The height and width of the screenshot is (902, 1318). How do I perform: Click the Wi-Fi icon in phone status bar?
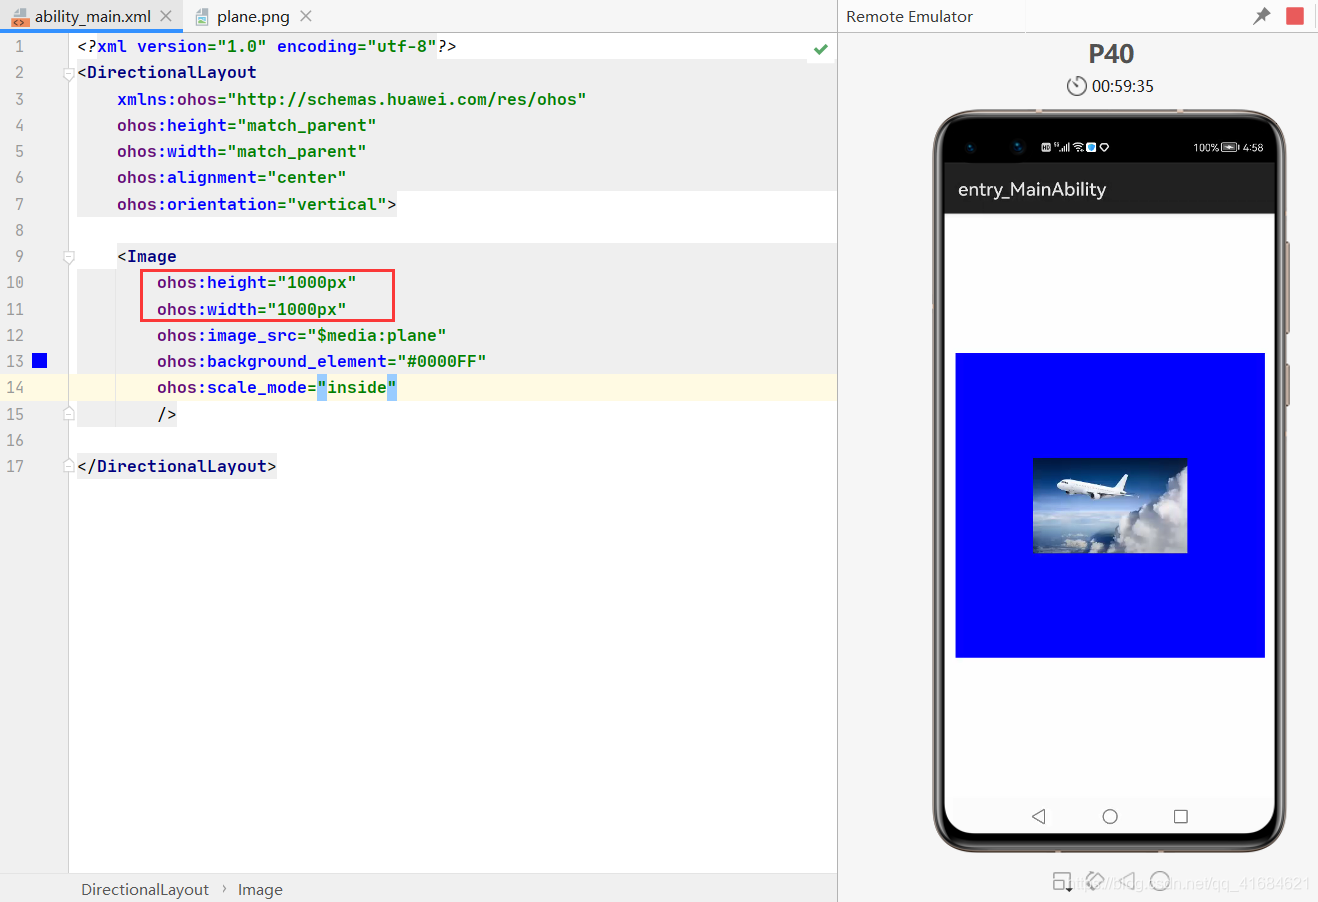1078,147
